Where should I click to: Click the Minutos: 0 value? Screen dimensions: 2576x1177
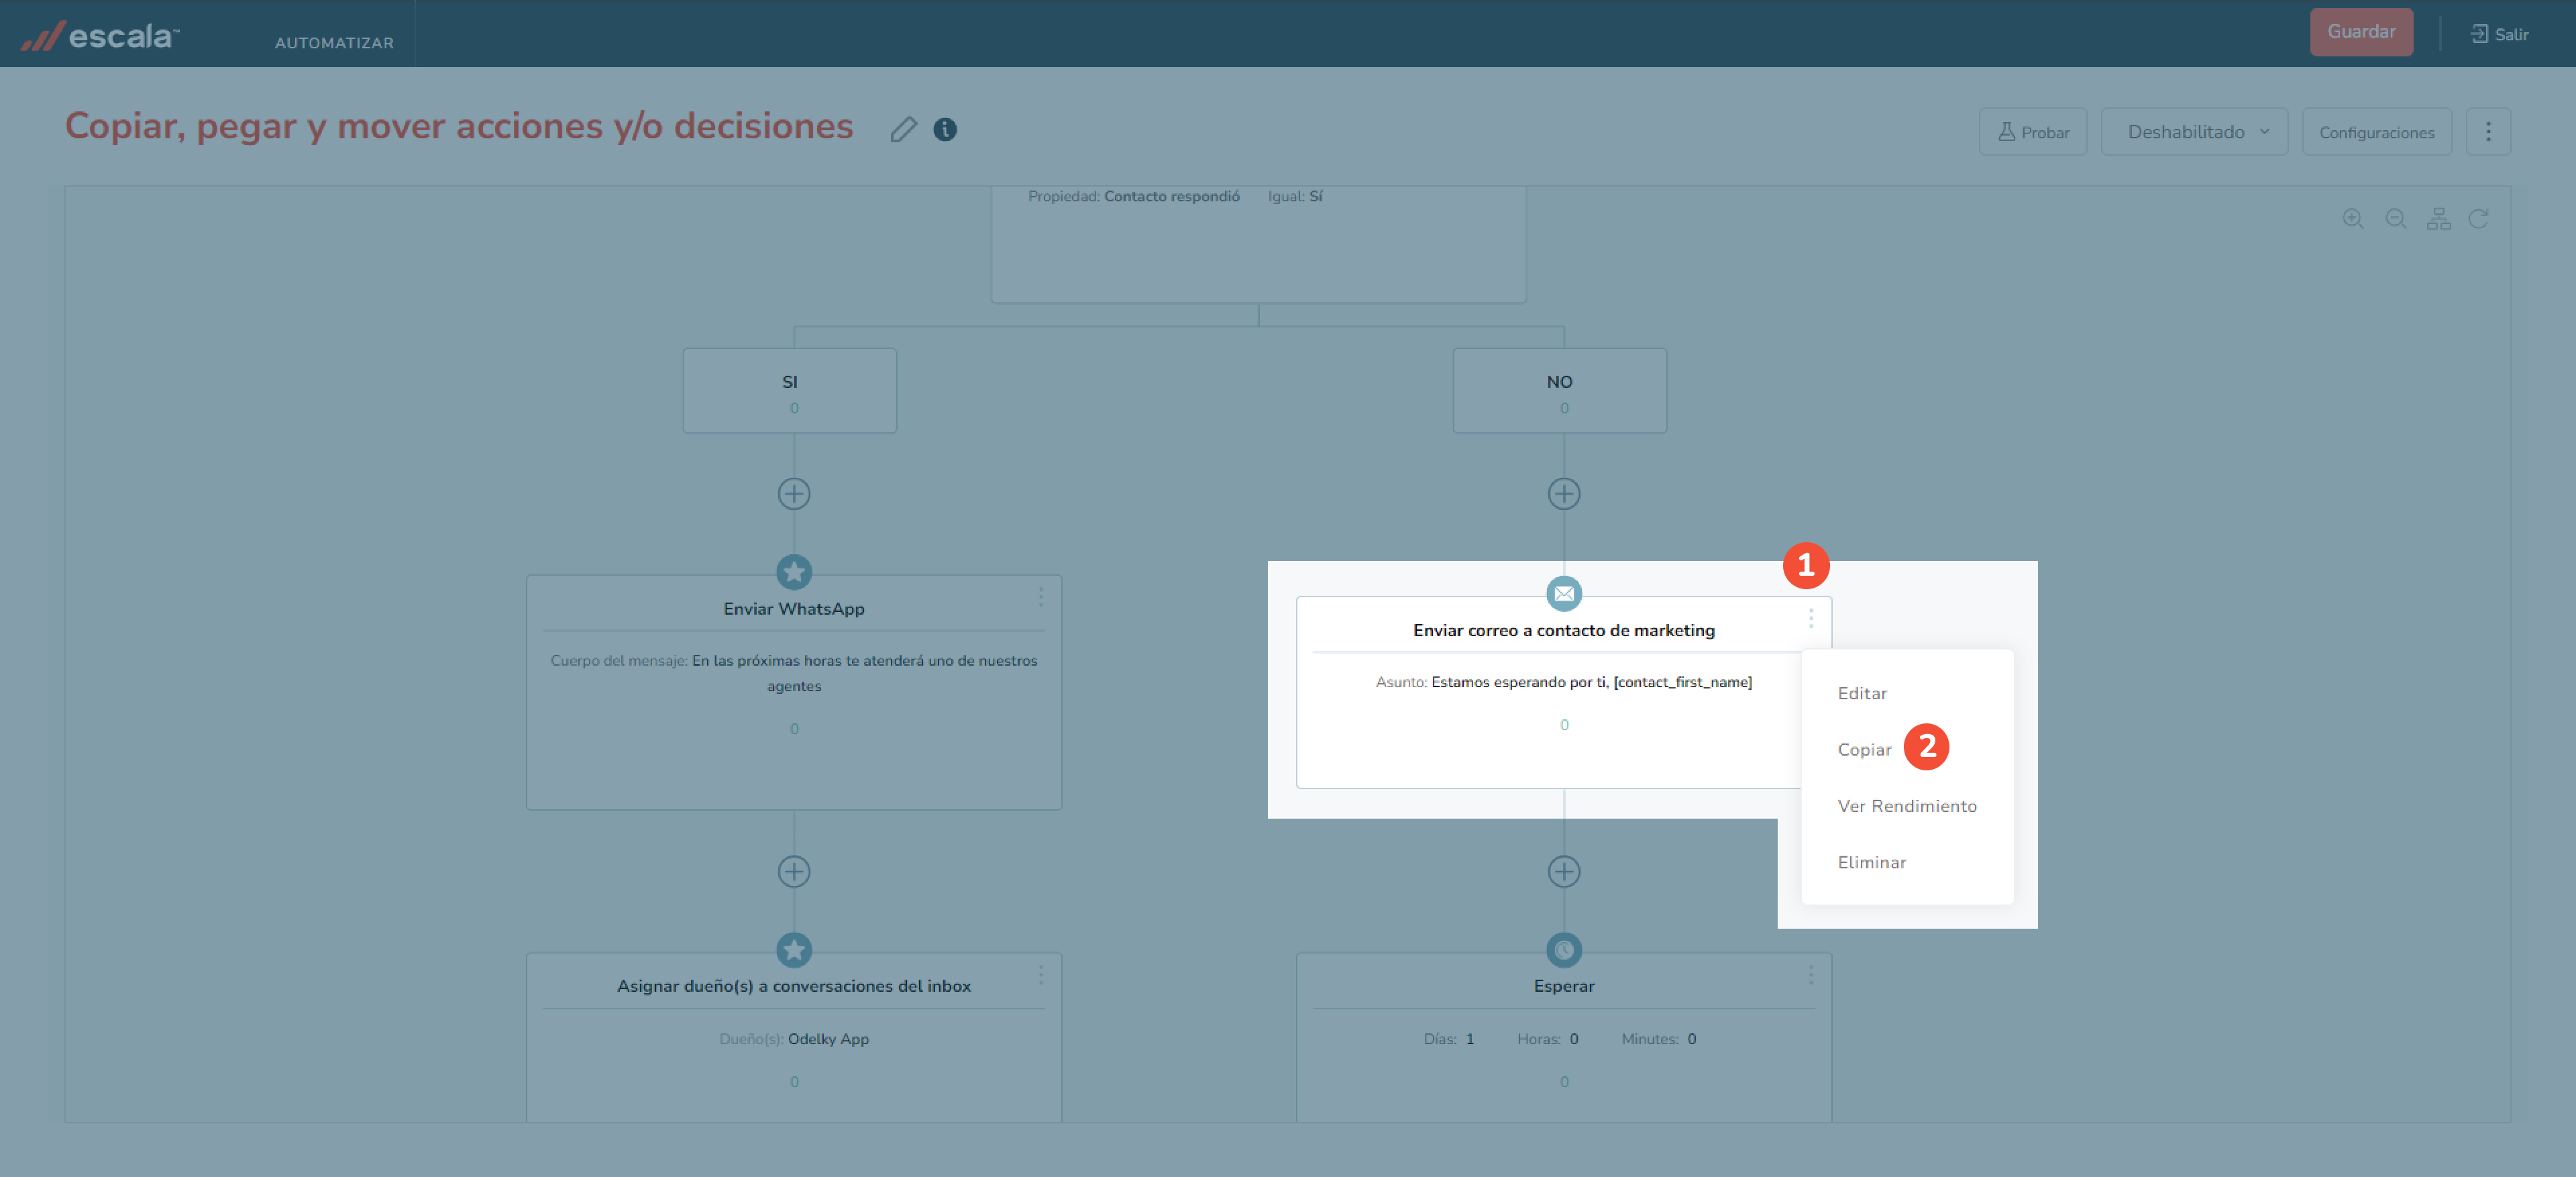click(x=1658, y=1039)
